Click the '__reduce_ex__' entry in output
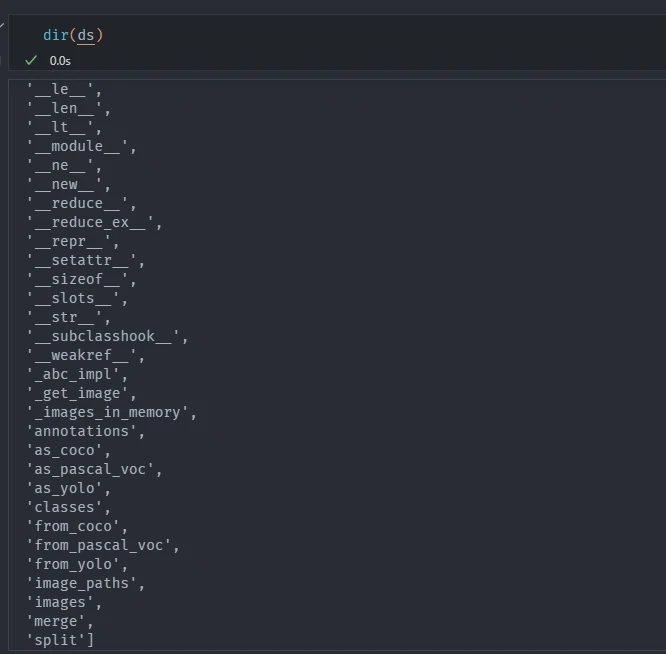 (x=94, y=222)
